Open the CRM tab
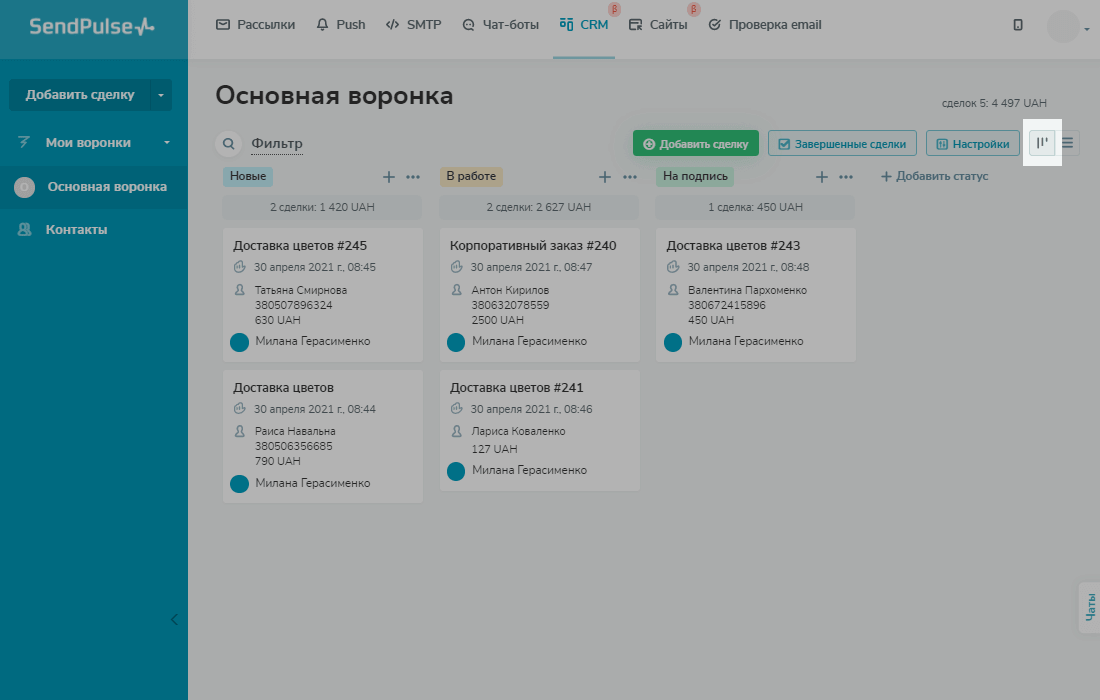 pos(584,24)
